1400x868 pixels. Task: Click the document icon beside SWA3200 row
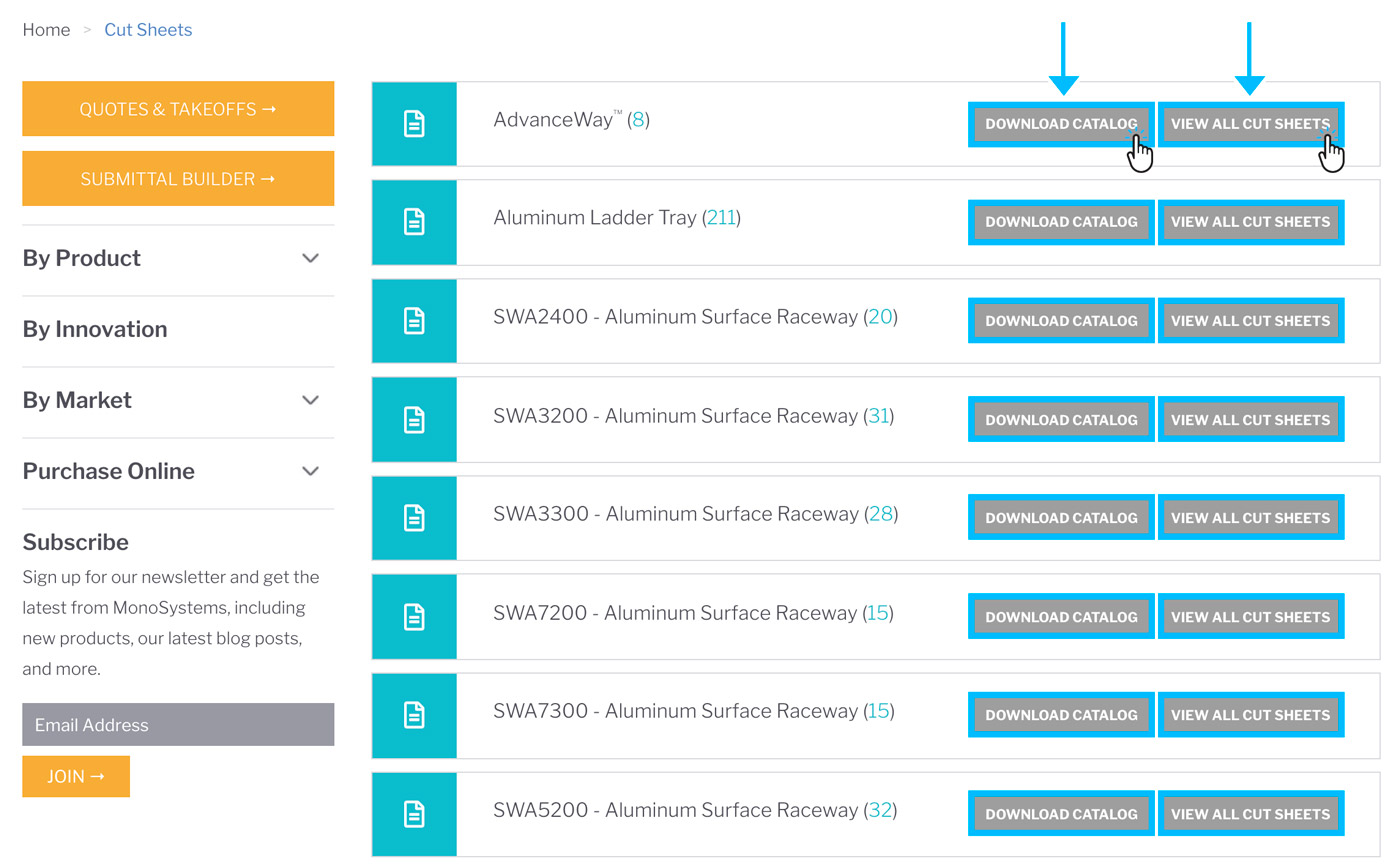click(x=414, y=420)
